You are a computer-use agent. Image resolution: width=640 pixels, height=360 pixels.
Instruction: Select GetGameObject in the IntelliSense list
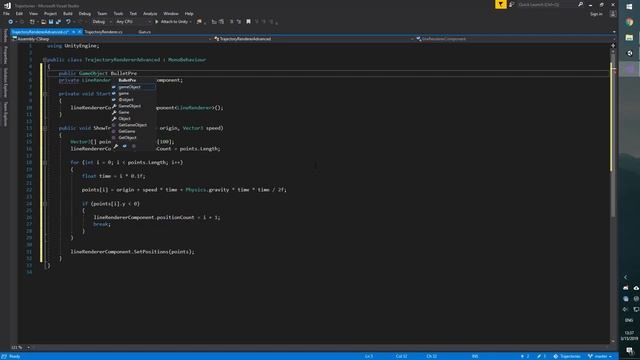133,125
